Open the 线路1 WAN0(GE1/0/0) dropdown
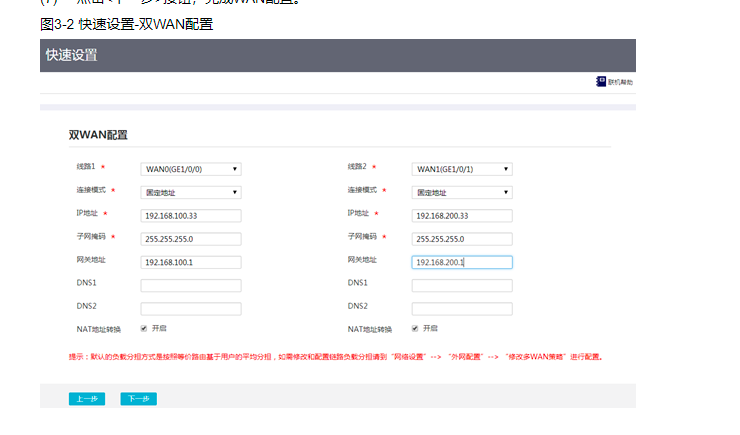Image resolution: width=740 pixels, height=435 pixels. point(191,169)
